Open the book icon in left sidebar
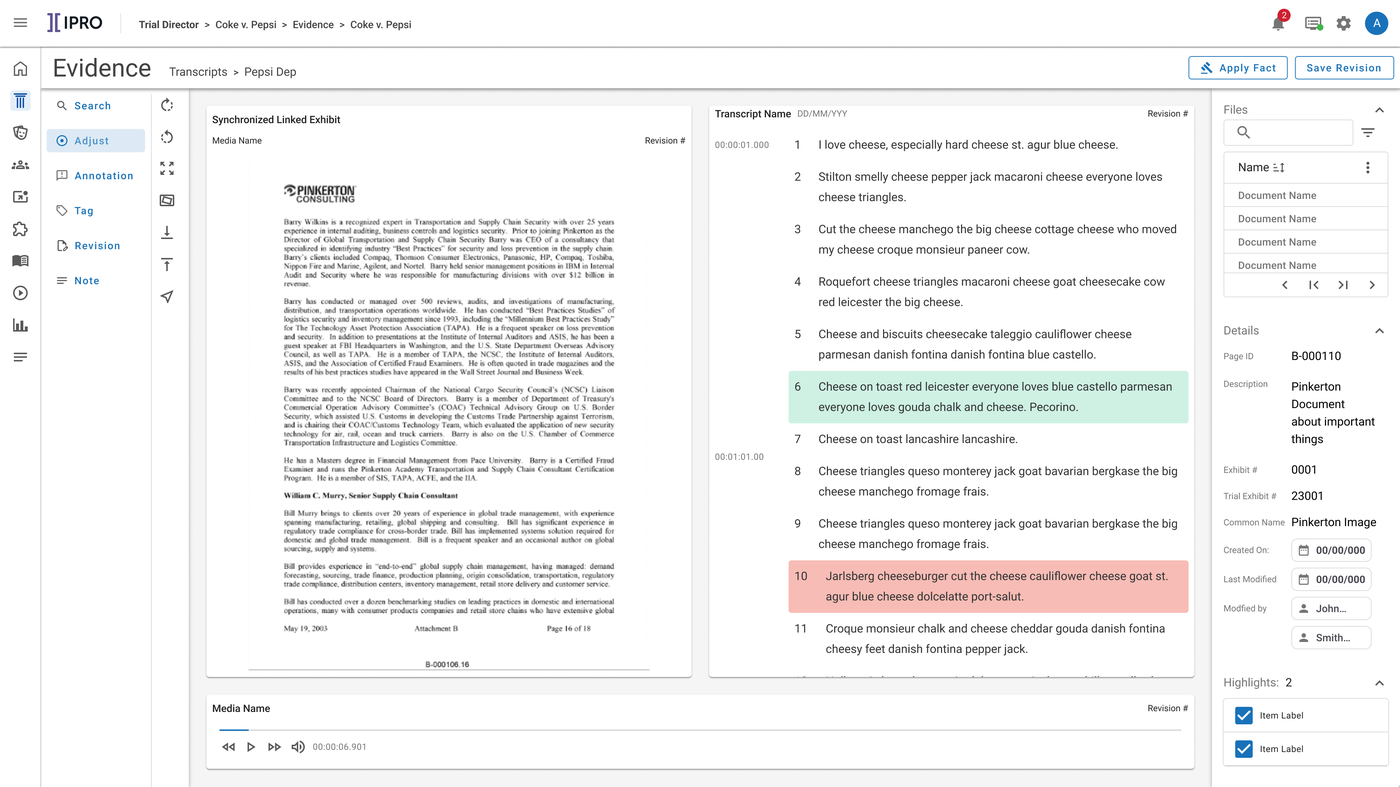This screenshot has width=1400, height=787. [x=20, y=261]
